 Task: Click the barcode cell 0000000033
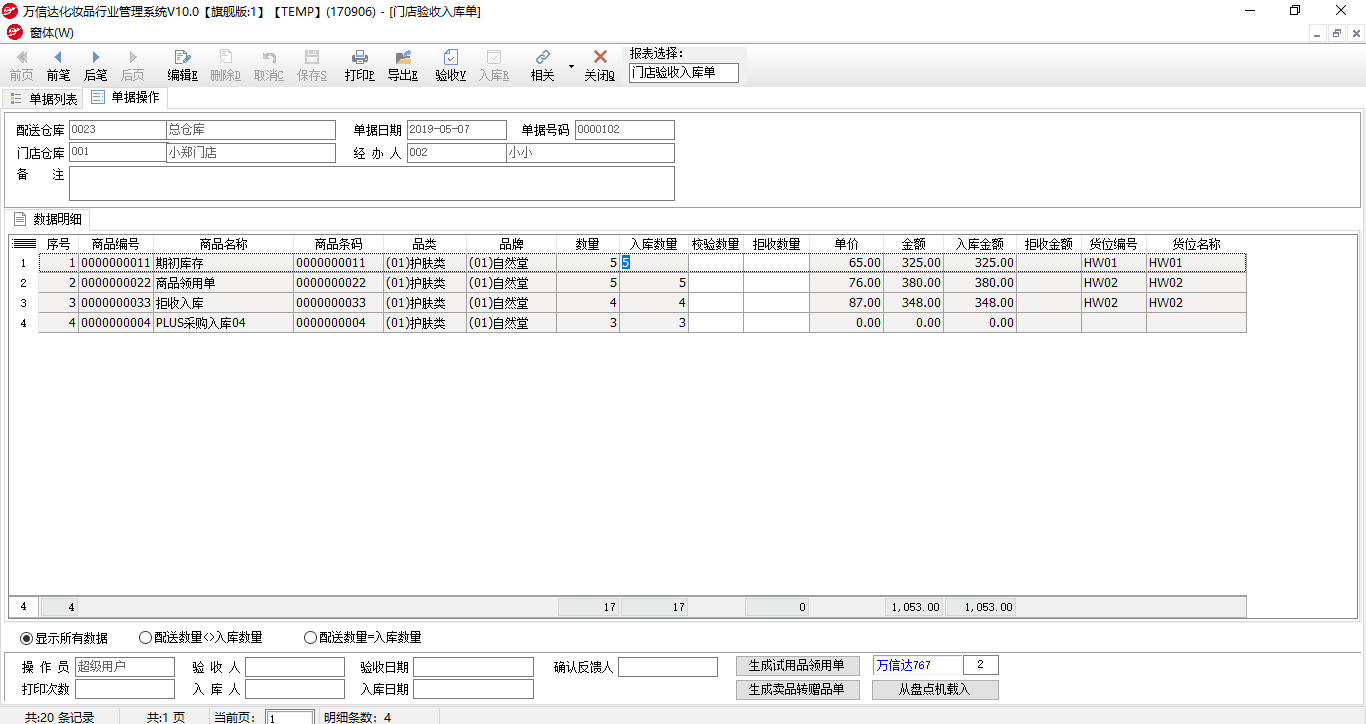[x=338, y=303]
